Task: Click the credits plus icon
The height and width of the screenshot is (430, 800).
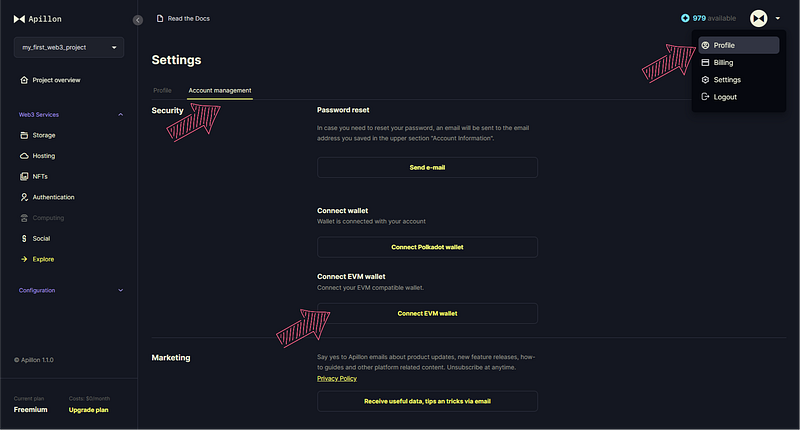Action: 685,18
